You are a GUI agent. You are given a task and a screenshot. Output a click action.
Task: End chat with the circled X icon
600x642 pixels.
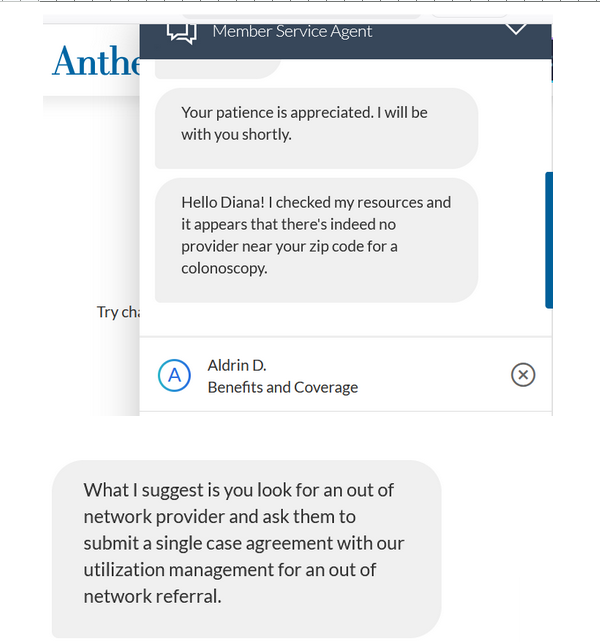523,375
